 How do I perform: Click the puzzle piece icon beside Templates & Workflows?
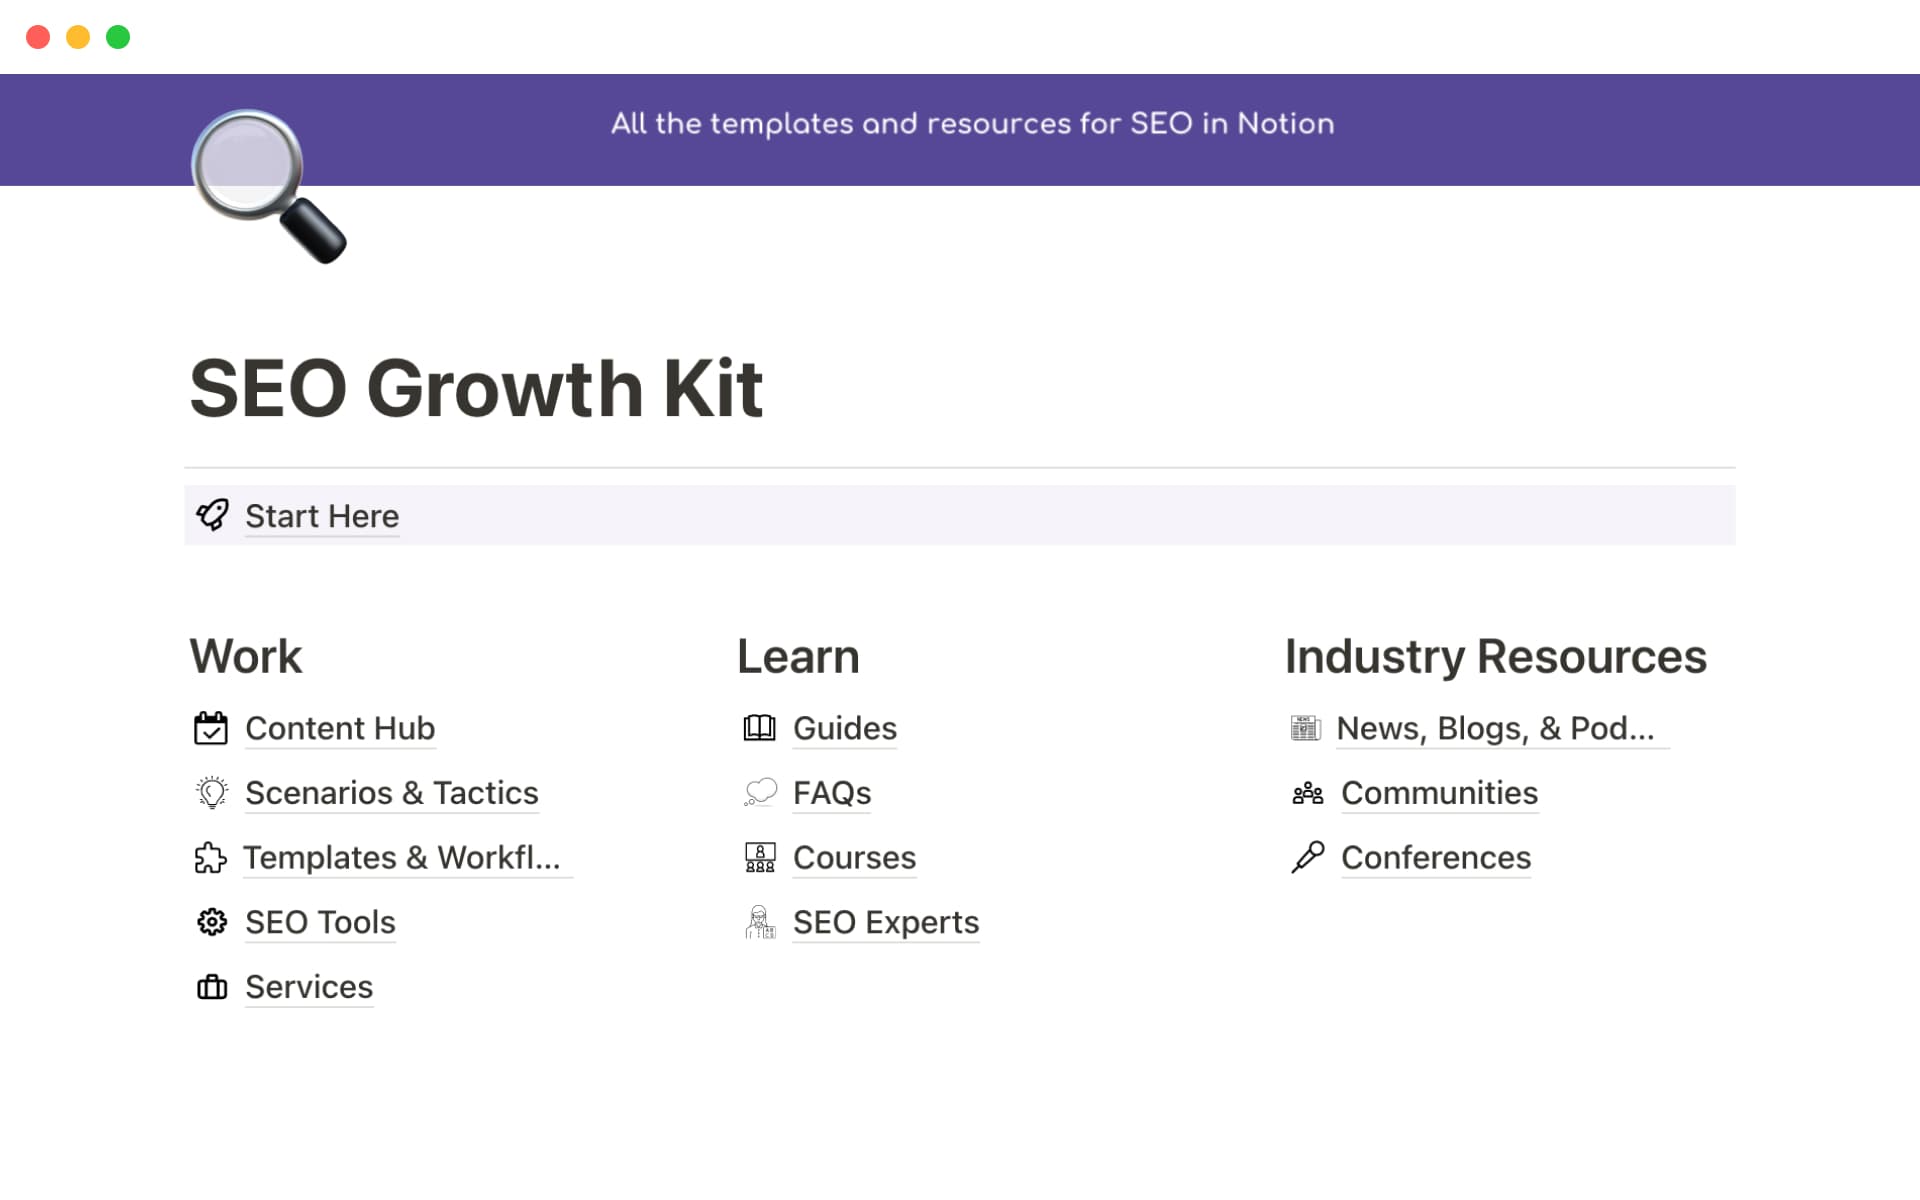[x=212, y=858]
